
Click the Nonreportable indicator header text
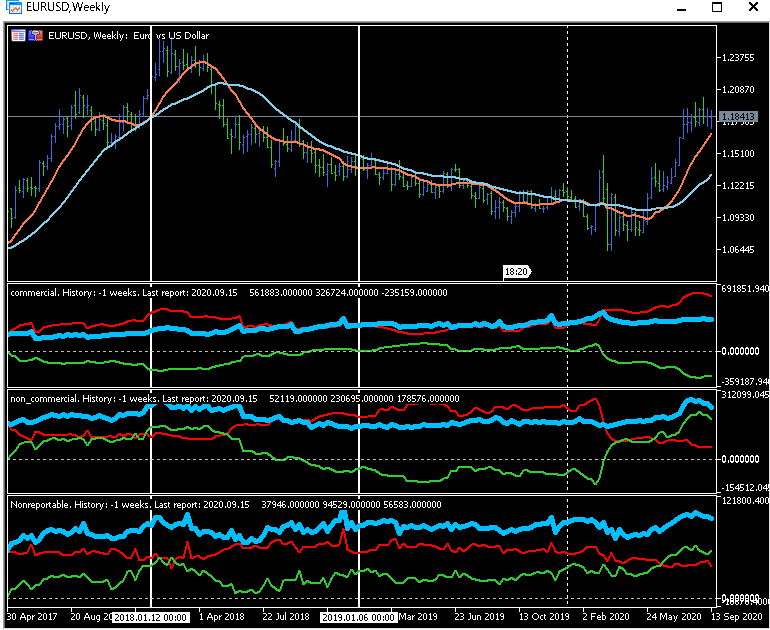point(226,505)
